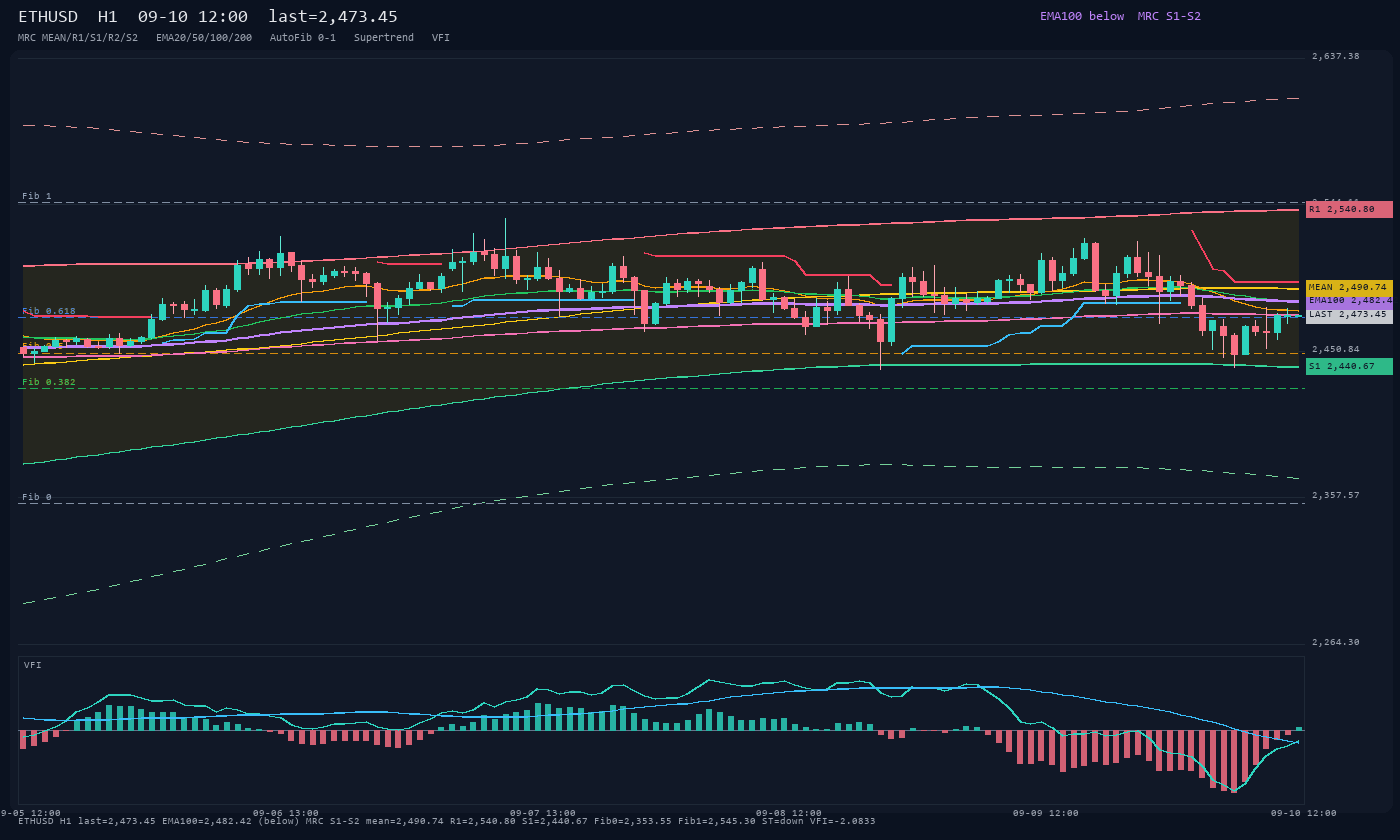Viewport: 1400px width, 840px height.
Task: Click the VFI entry in the top legend
Action: tap(441, 37)
